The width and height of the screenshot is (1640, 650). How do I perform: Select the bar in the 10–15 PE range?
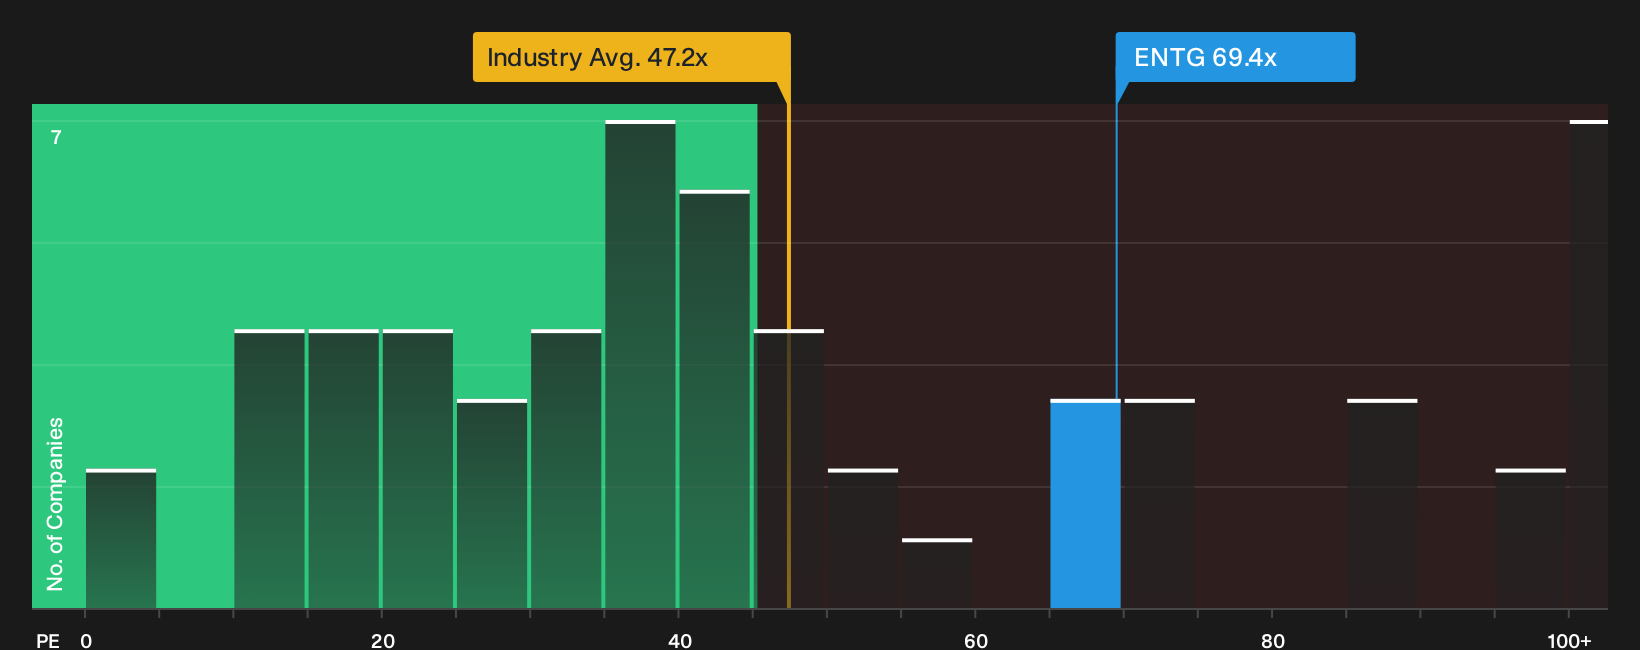point(269,469)
